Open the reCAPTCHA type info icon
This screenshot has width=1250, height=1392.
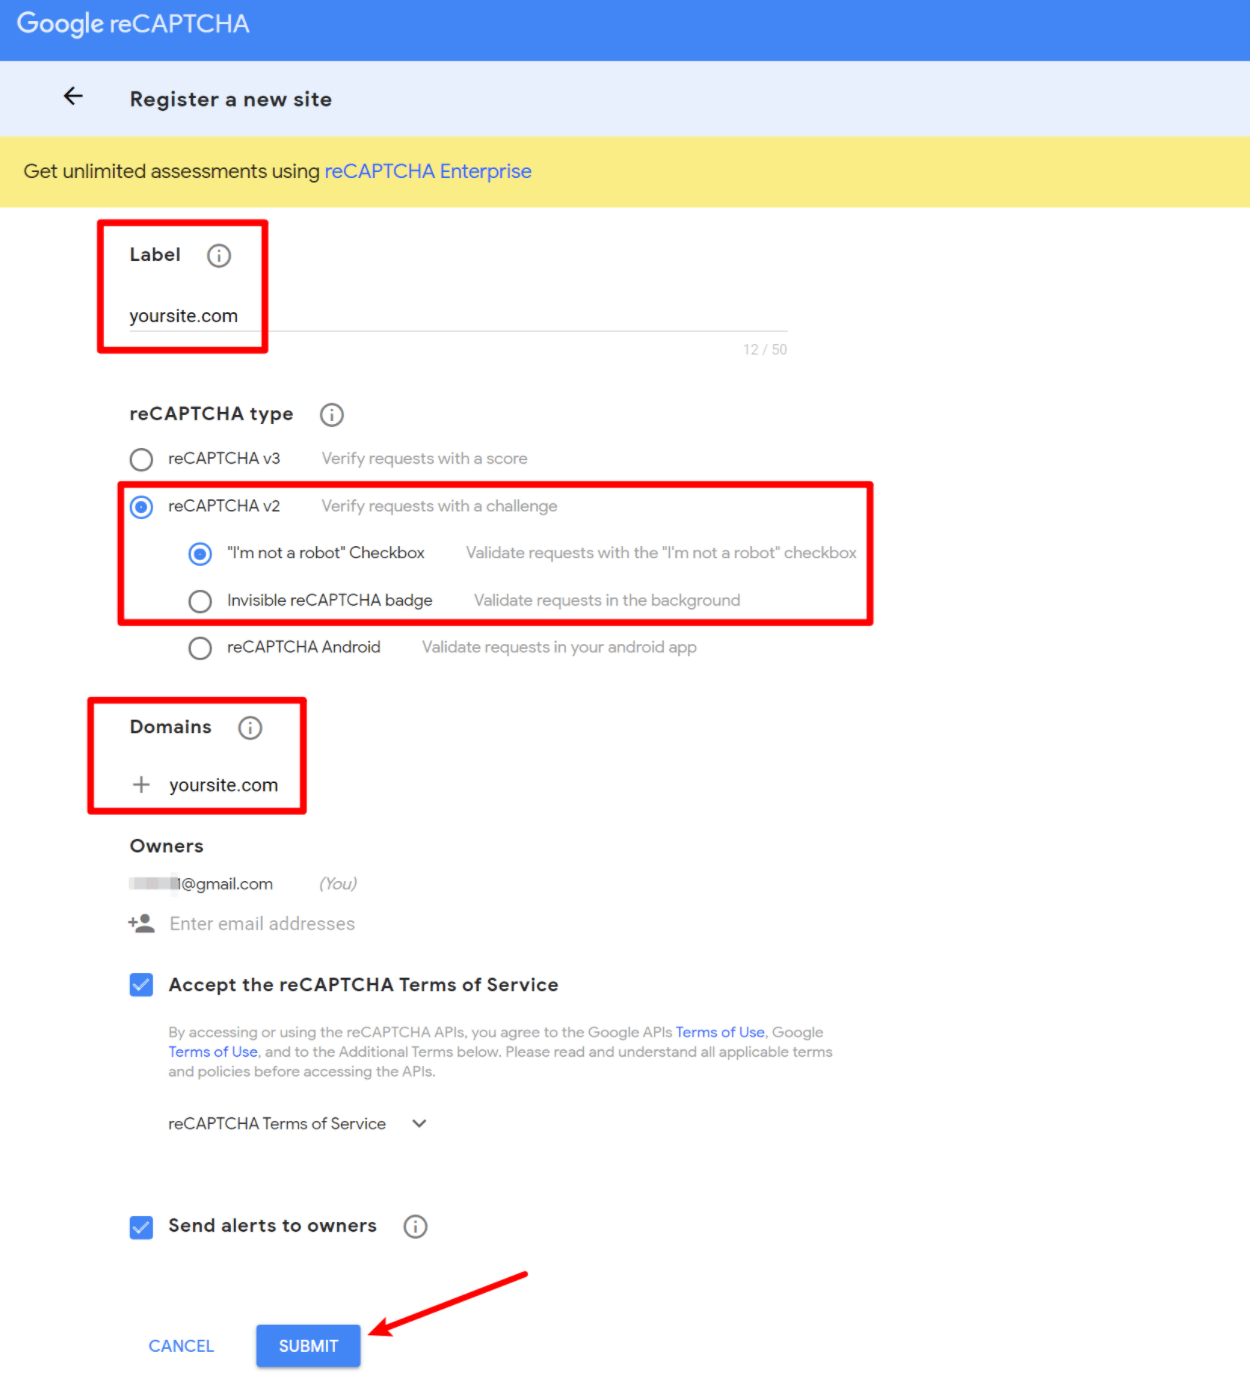click(x=332, y=415)
